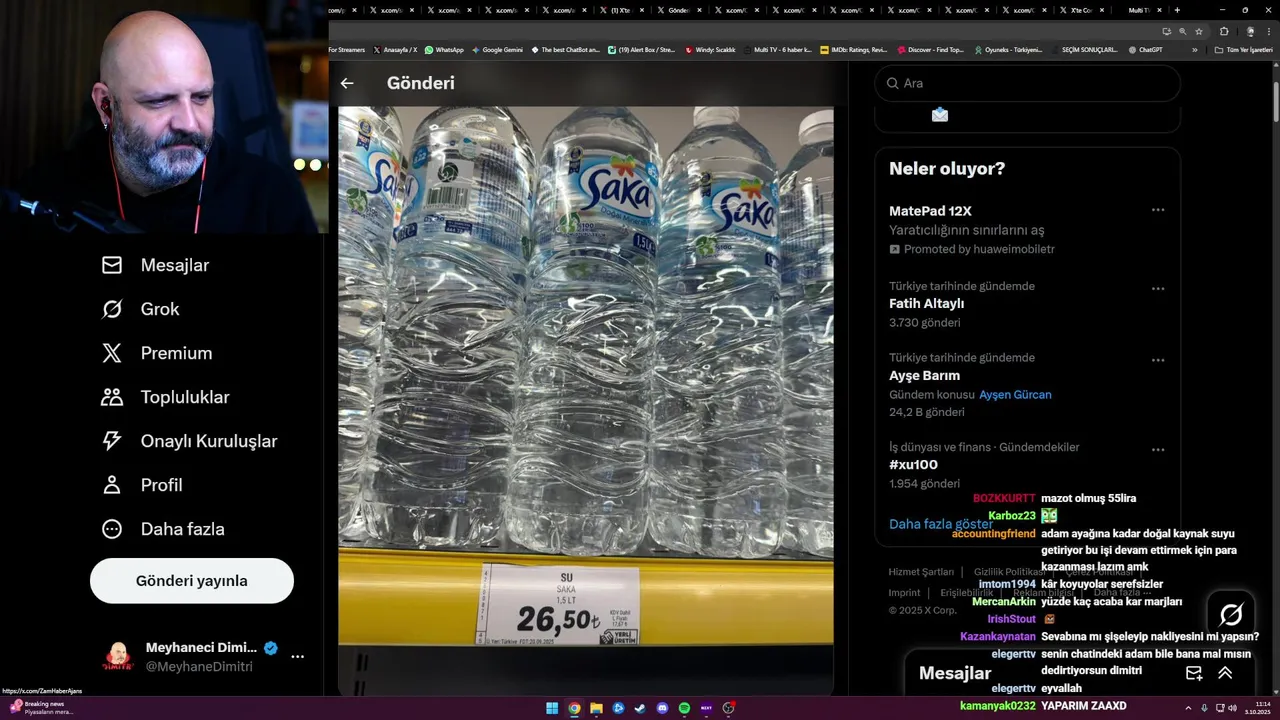Click the envelope icon below search box

(939, 114)
